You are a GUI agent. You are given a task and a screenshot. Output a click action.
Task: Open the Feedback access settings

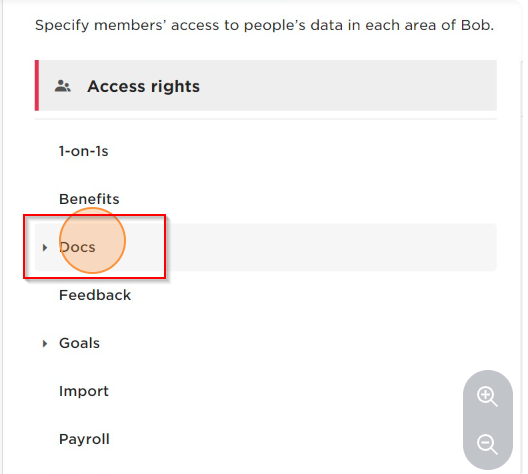click(x=95, y=295)
